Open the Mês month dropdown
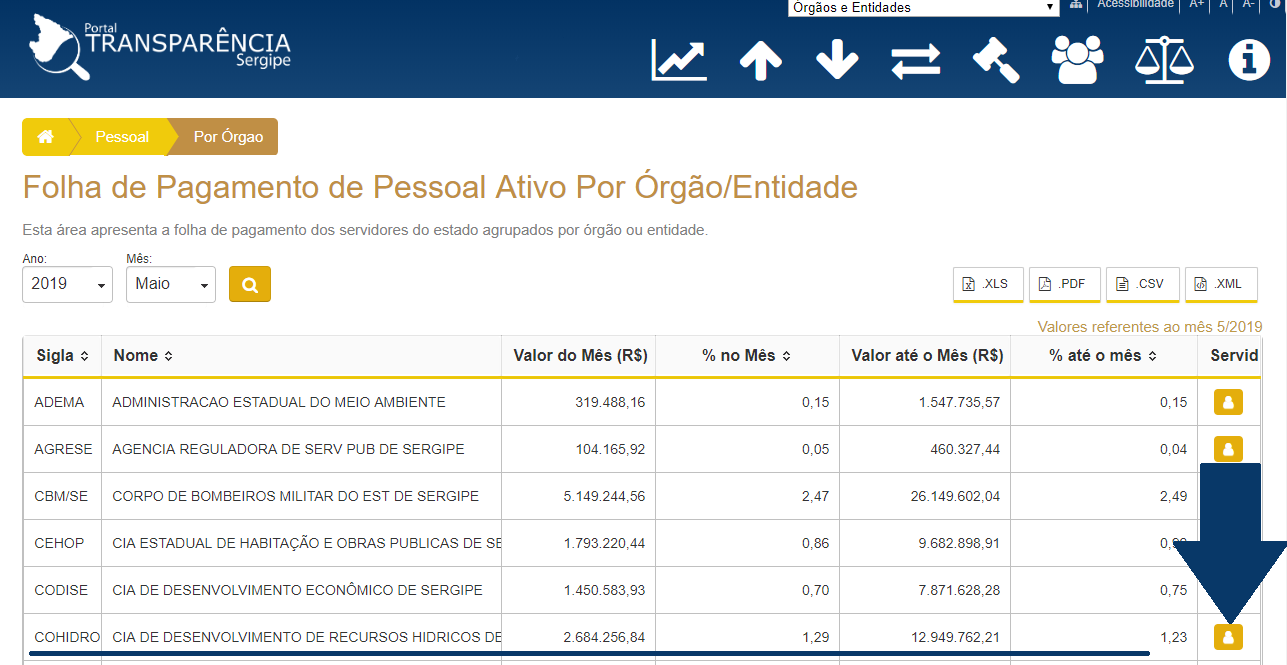The width and height of the screenshot is (1287, 665). tap(171, 285)
